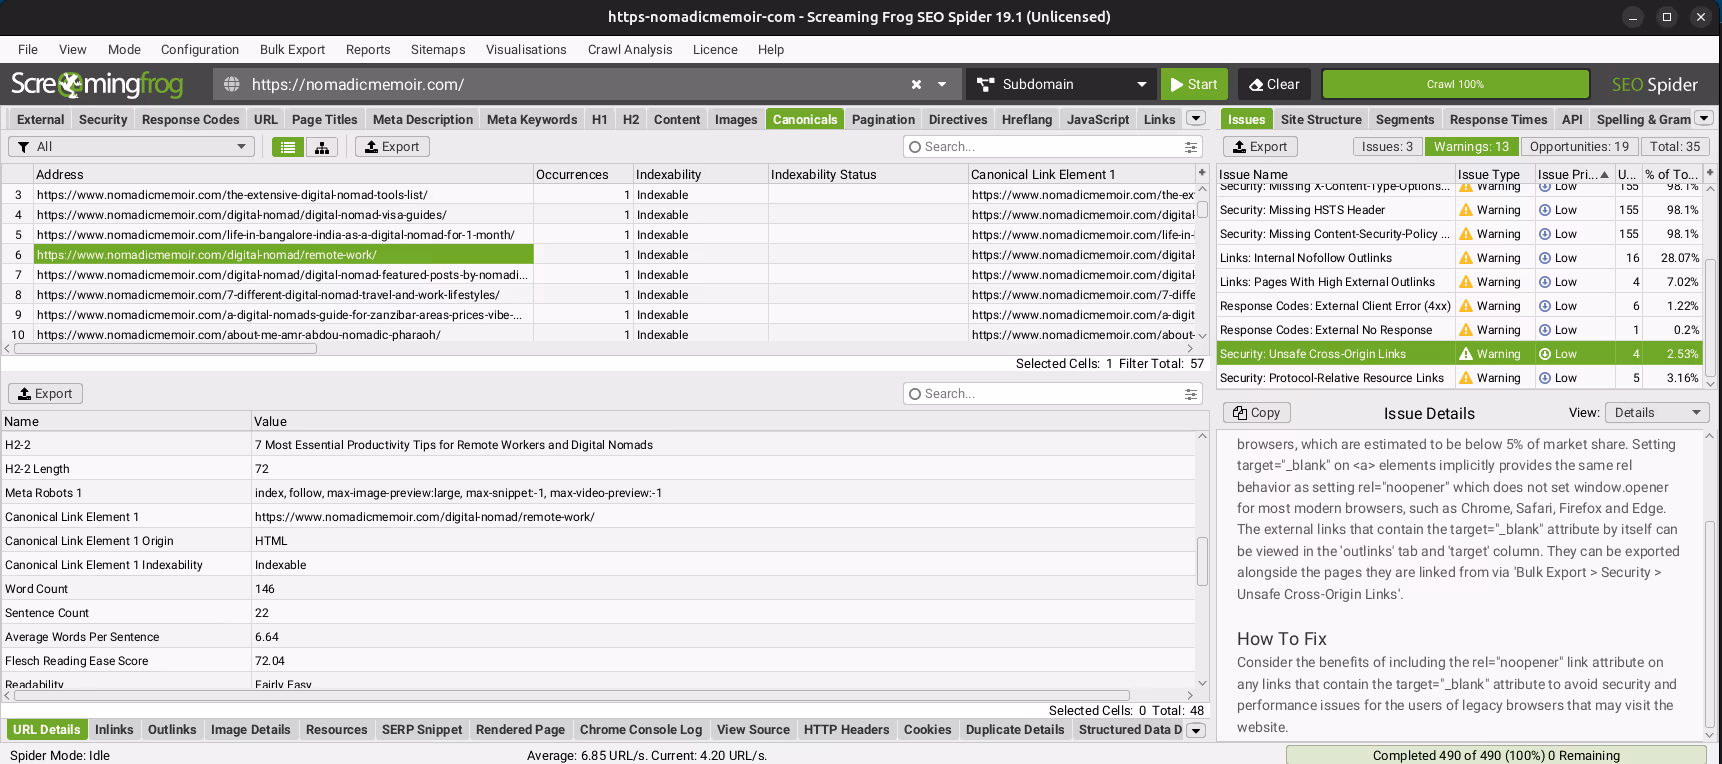The image size is (1722, 764).
Task: Filter by Opportunities: 19
Action: point(1579,147)
